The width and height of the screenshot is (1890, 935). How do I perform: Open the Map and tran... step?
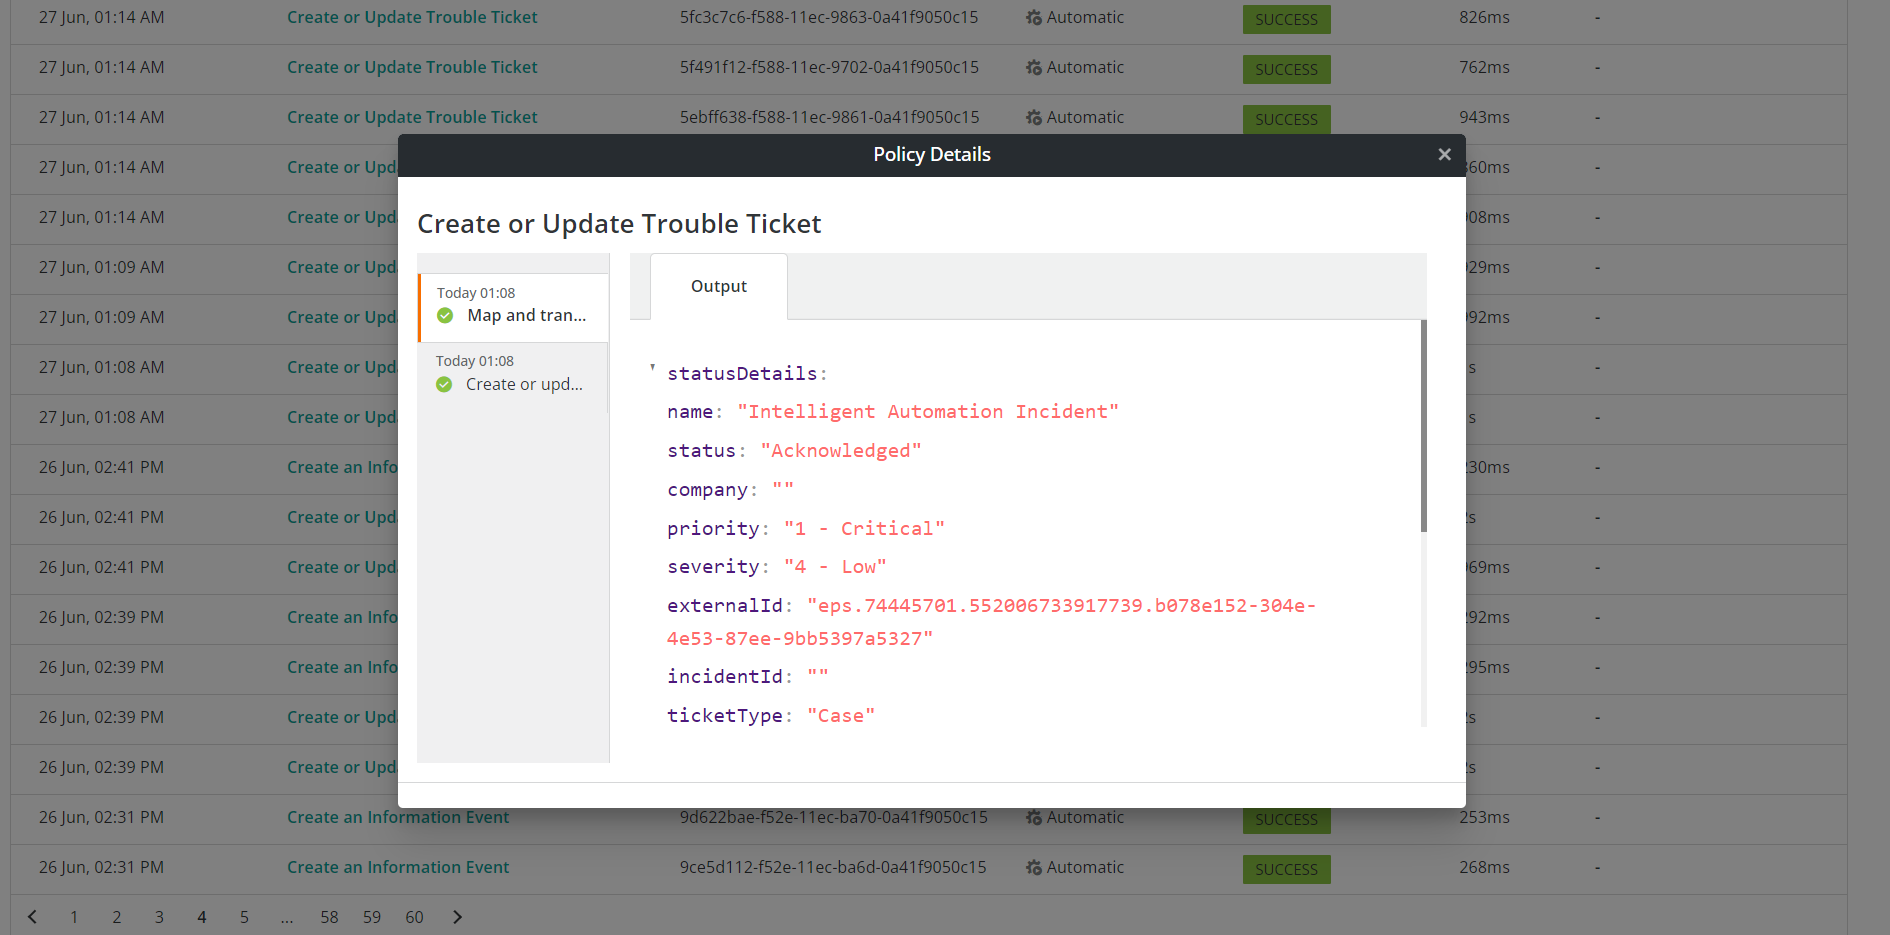click(513, 308)
